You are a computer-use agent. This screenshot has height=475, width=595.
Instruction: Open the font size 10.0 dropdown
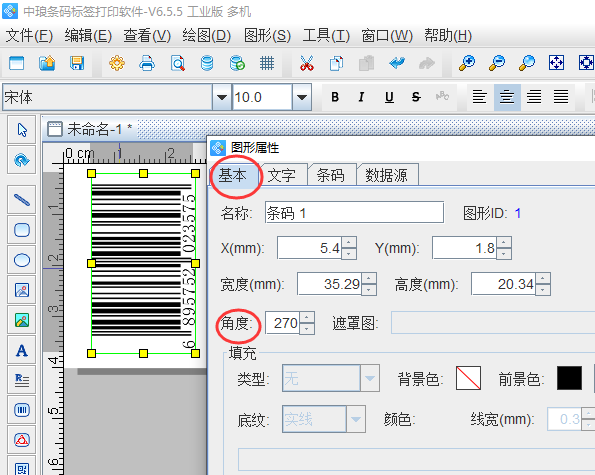302,98
